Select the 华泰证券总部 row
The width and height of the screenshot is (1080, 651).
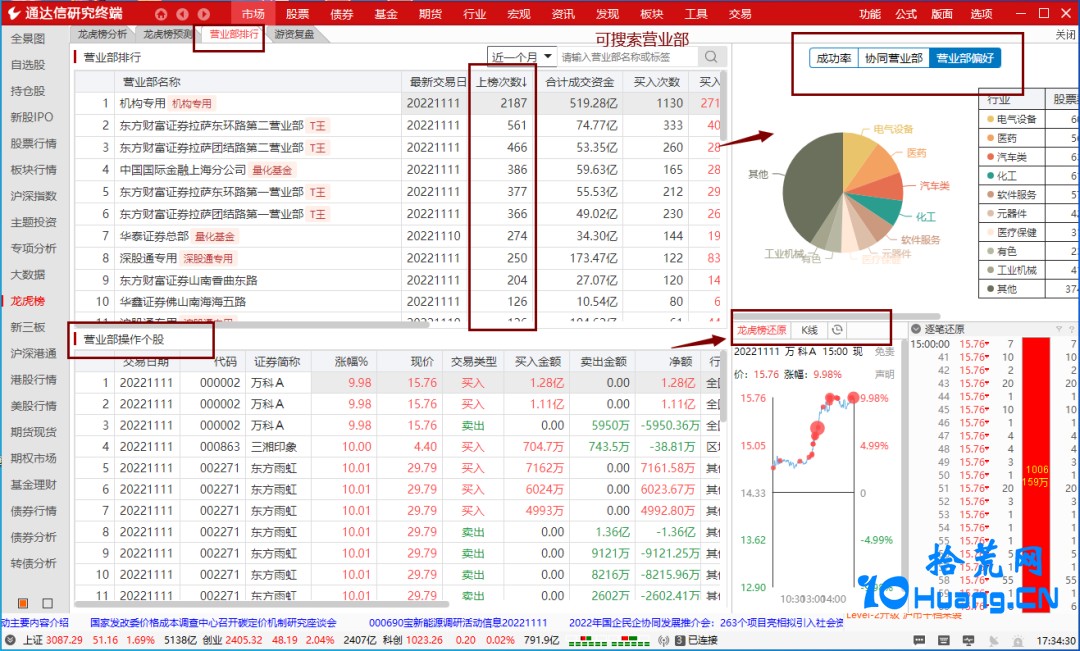click(397, 236)
